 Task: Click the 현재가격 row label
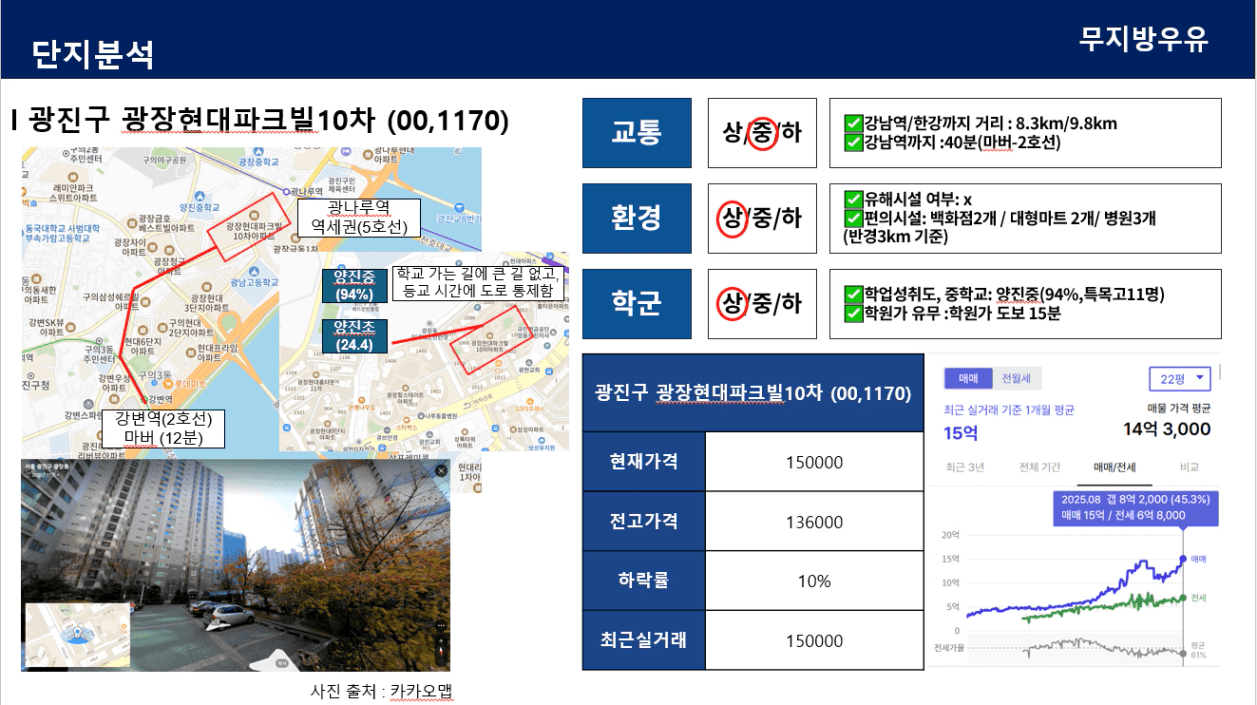[644, 462]
